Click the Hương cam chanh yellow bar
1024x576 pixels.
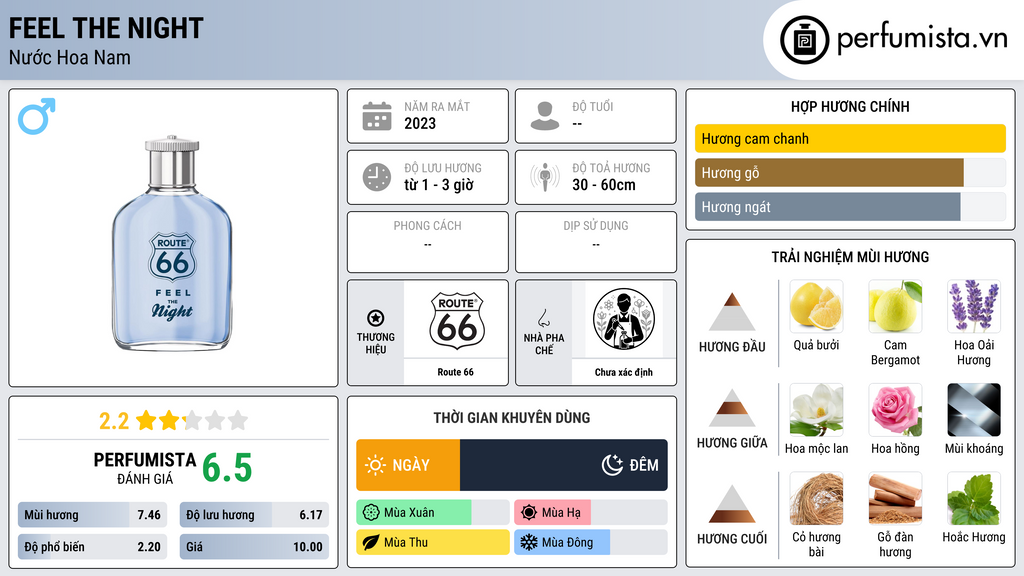(850, 138)
